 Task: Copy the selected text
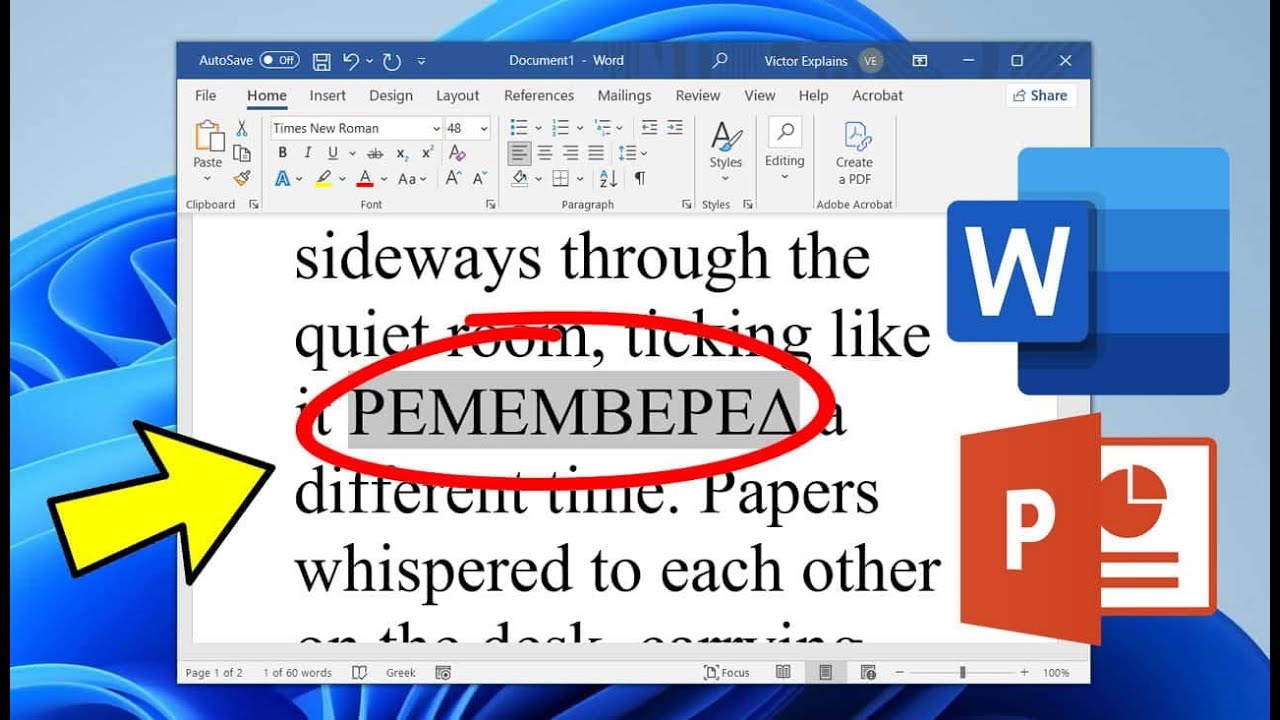241,153
